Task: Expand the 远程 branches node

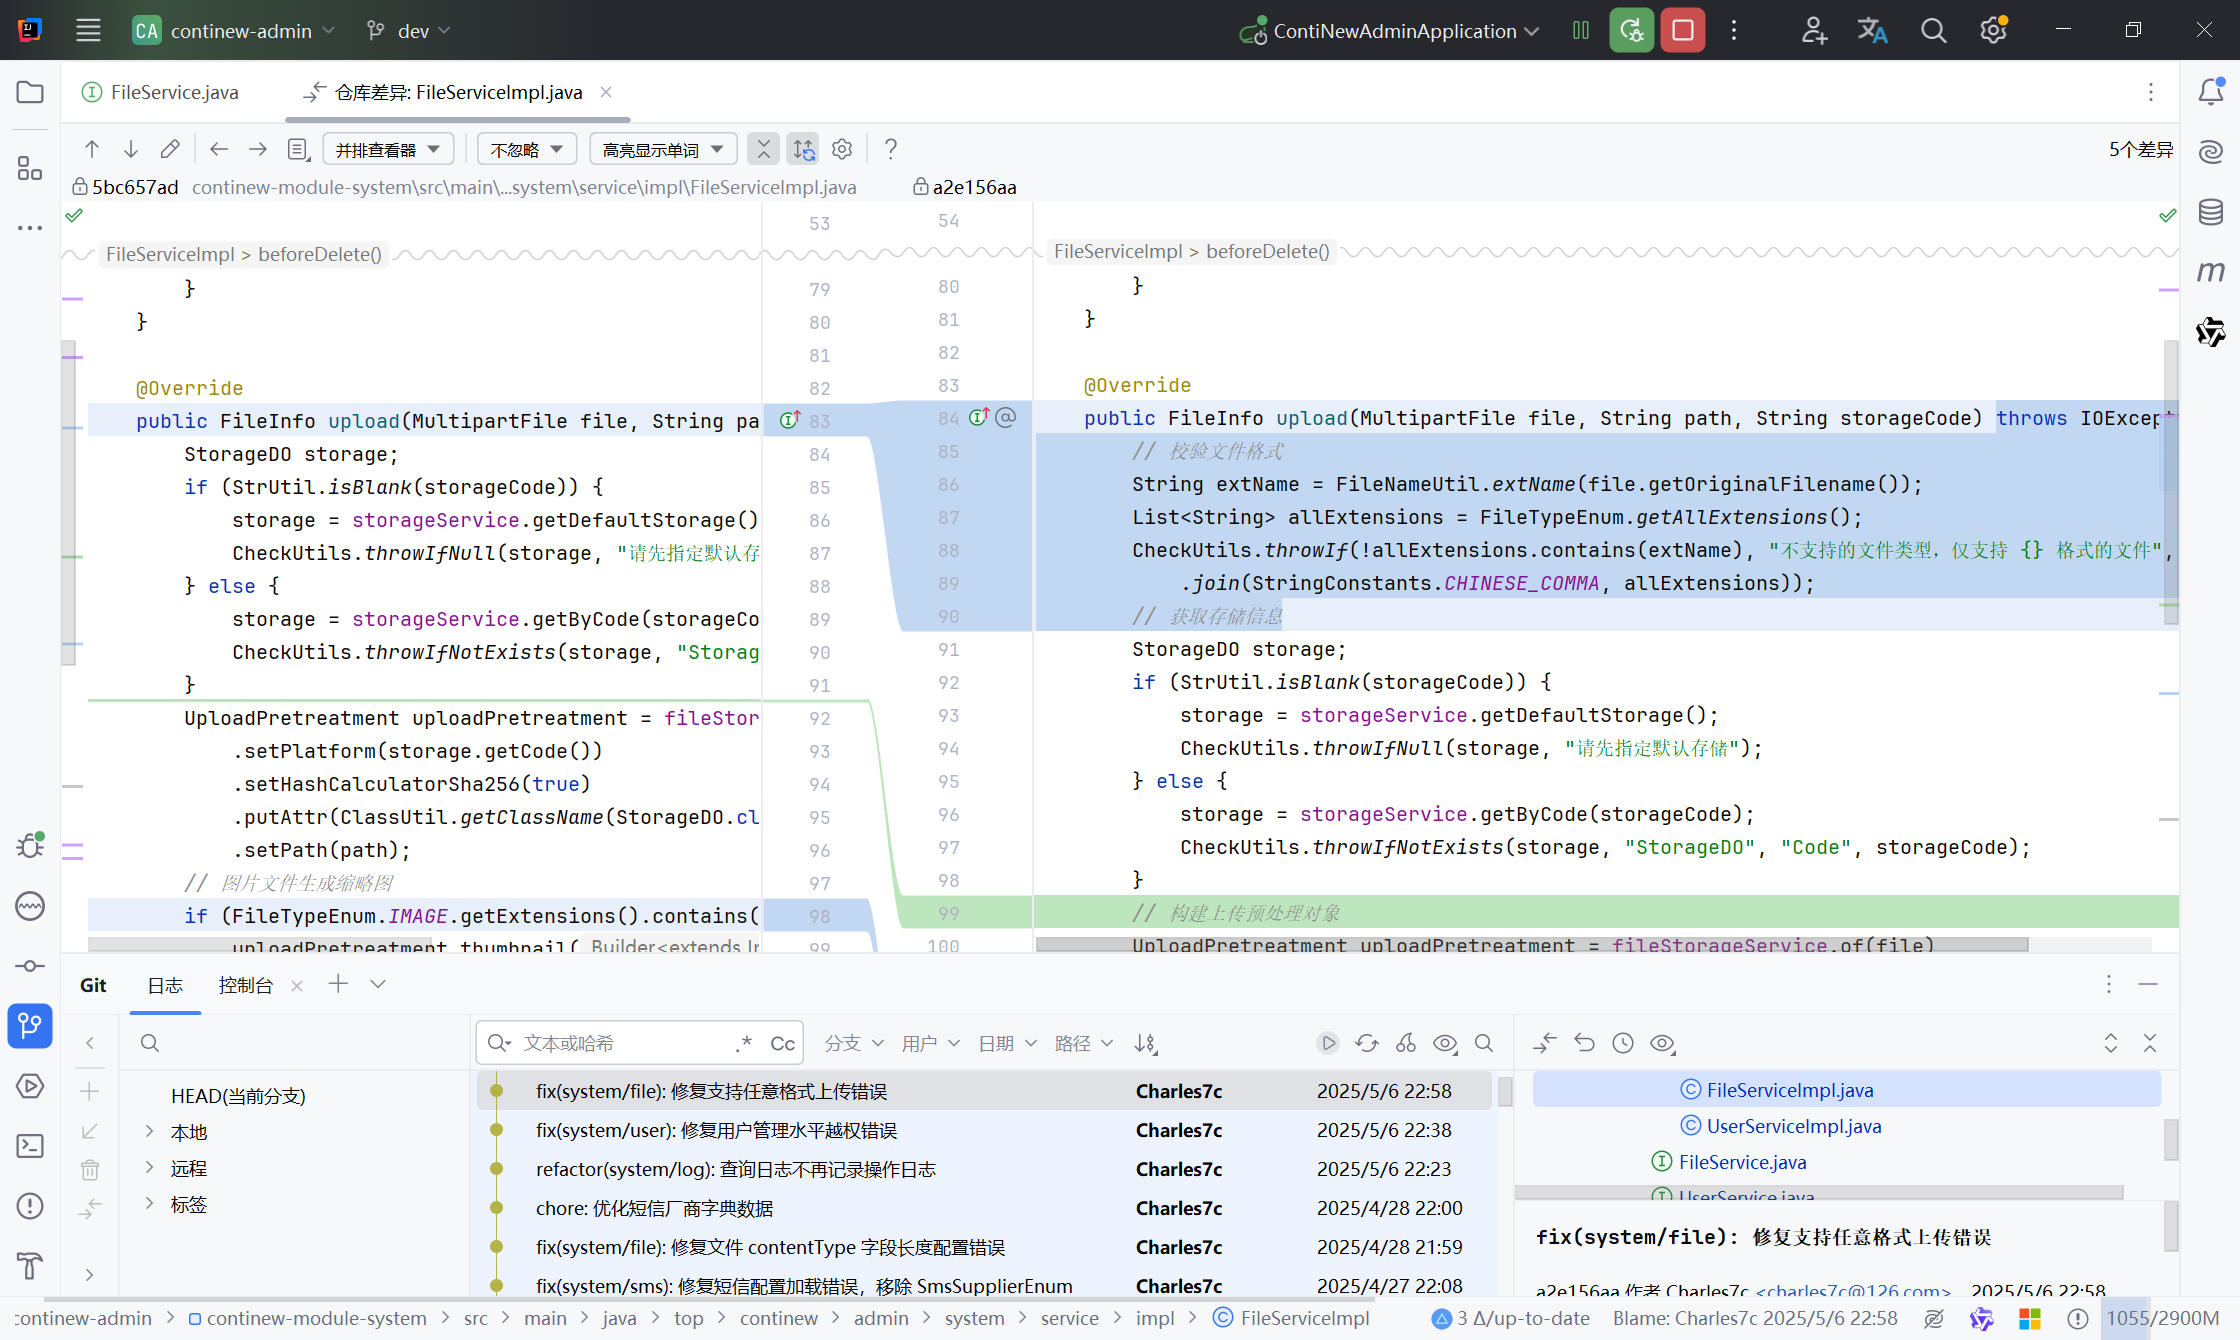Action: point(150,1168)
